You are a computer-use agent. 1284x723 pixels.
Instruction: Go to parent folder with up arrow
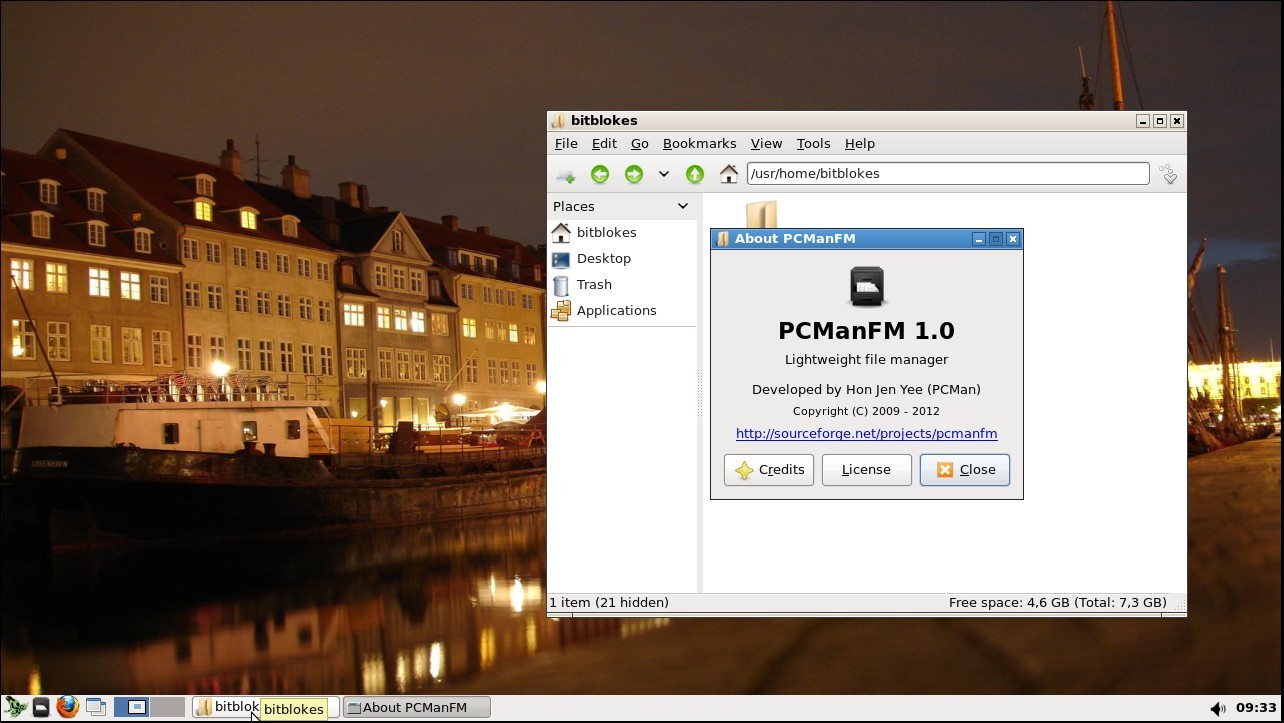[695, 174]
